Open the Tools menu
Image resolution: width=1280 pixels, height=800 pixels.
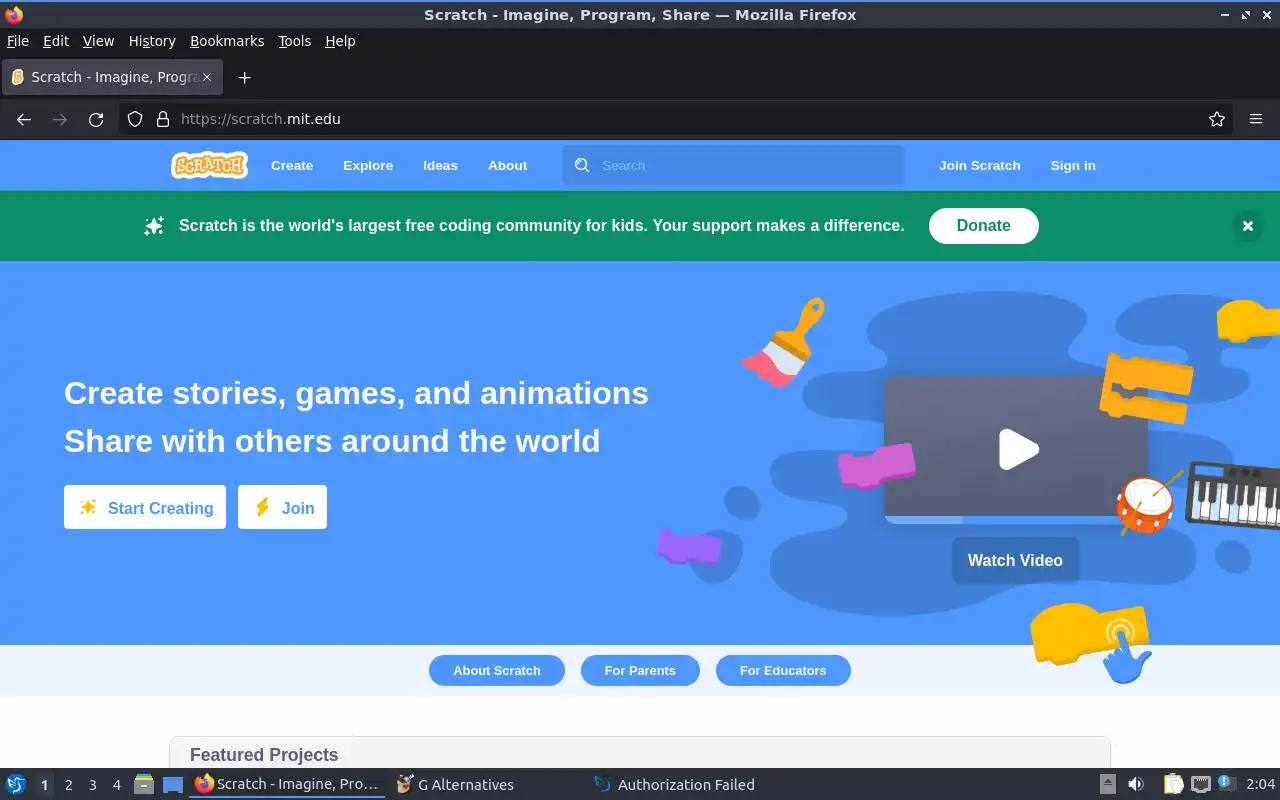tap(295, 41)
